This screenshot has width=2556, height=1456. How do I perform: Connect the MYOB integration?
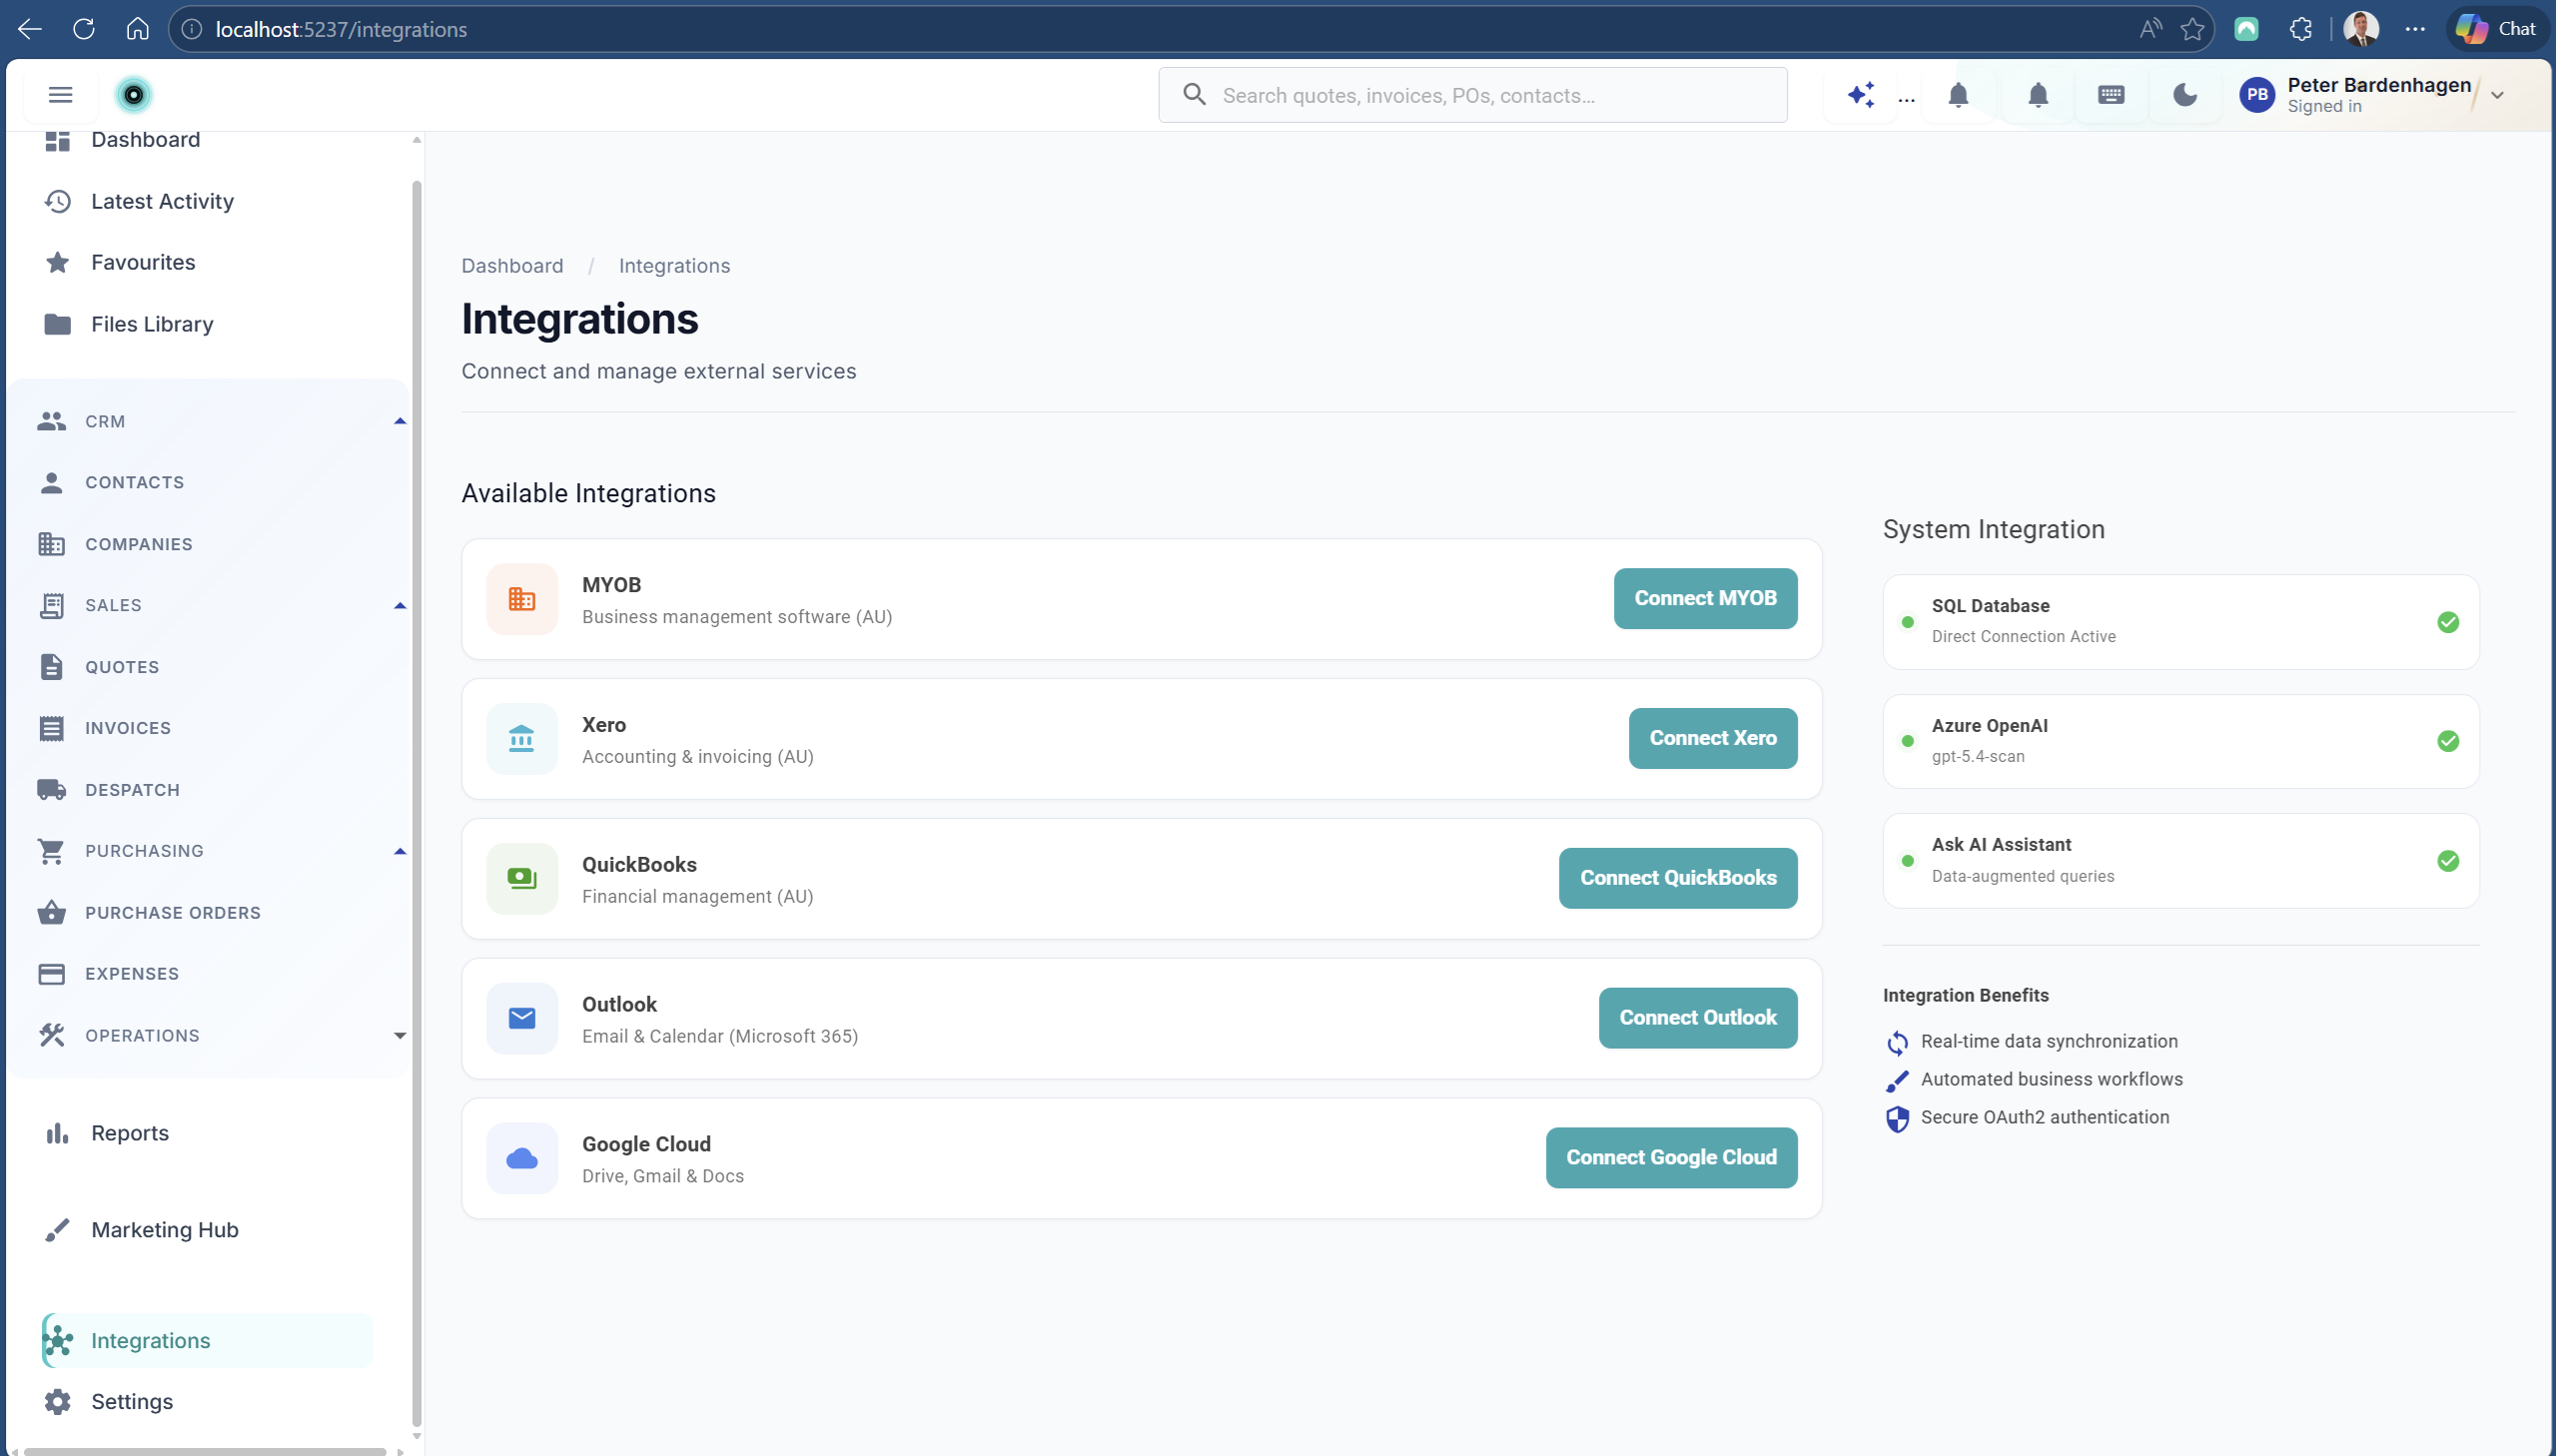[1705, 598]
